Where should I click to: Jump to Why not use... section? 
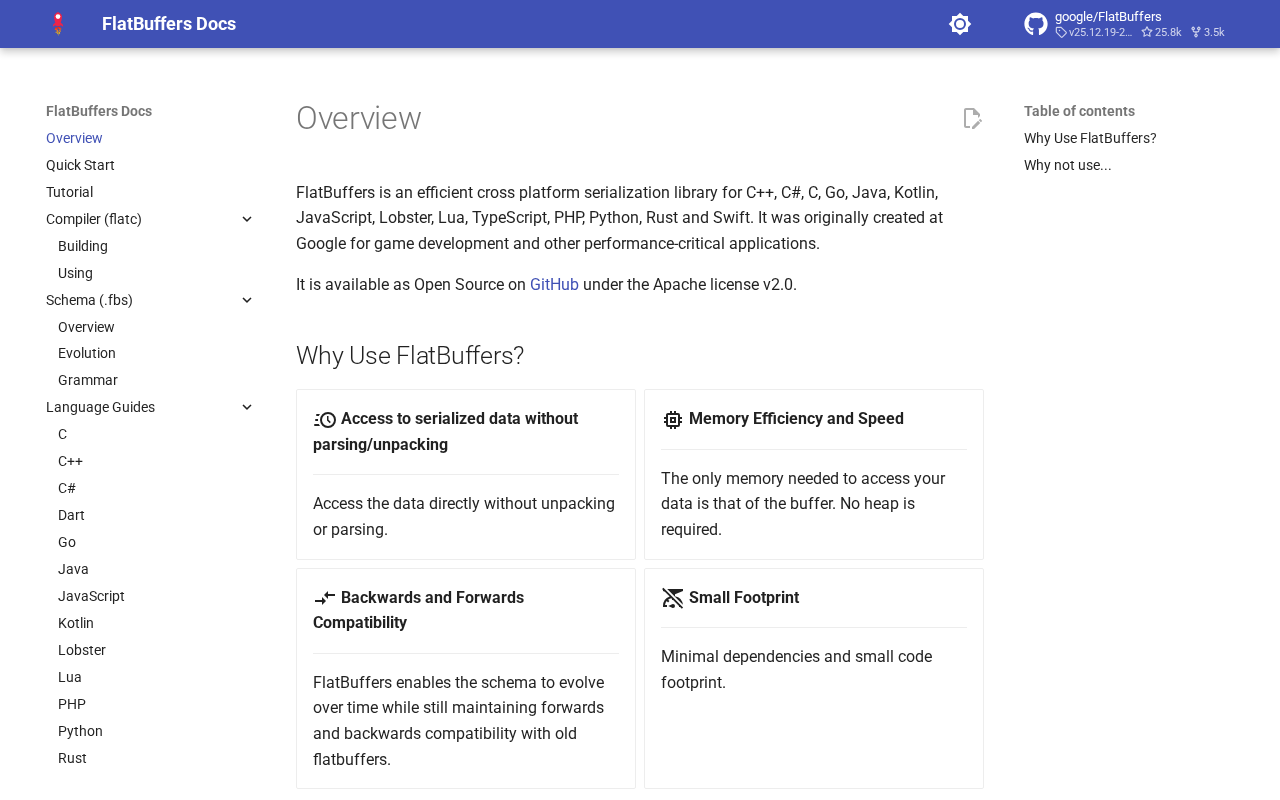pyautogui.click(x=1067, y=165)
